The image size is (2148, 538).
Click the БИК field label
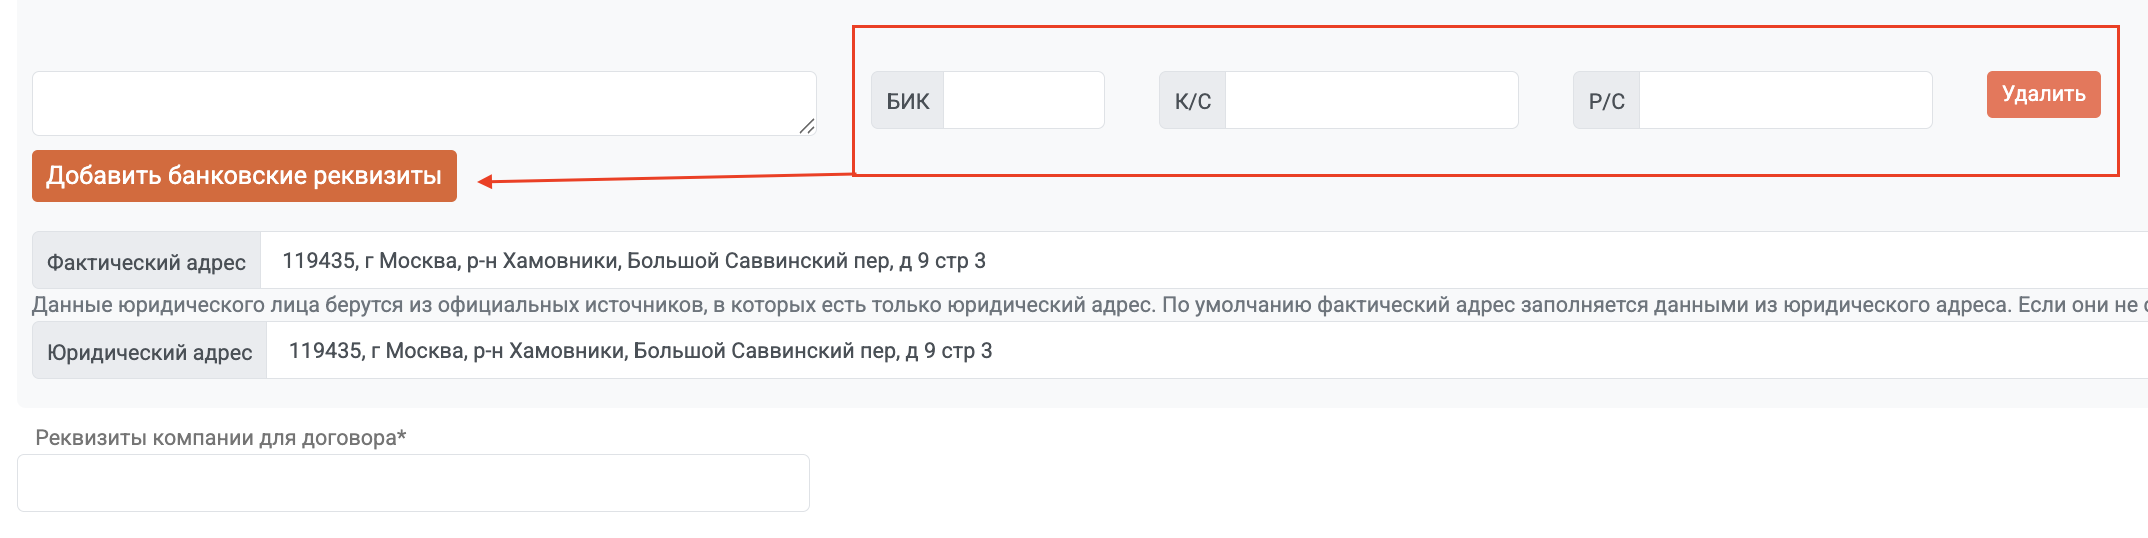pos(907,101)
